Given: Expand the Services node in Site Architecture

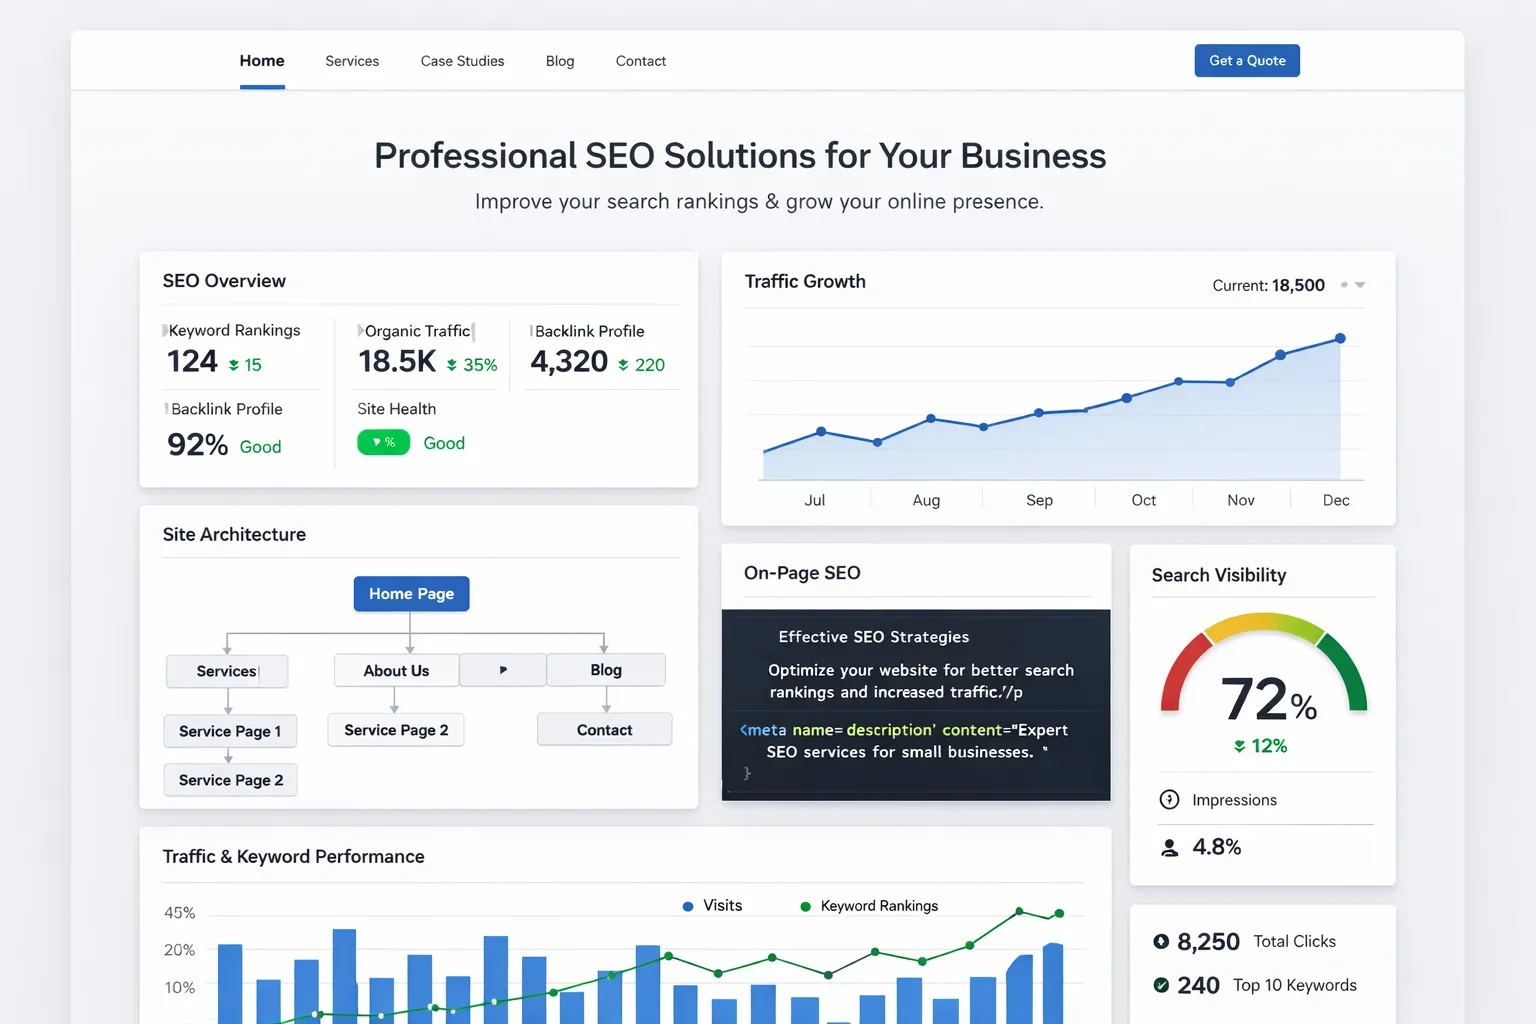Looking at the screenshot, I should [x=227, y=671].
